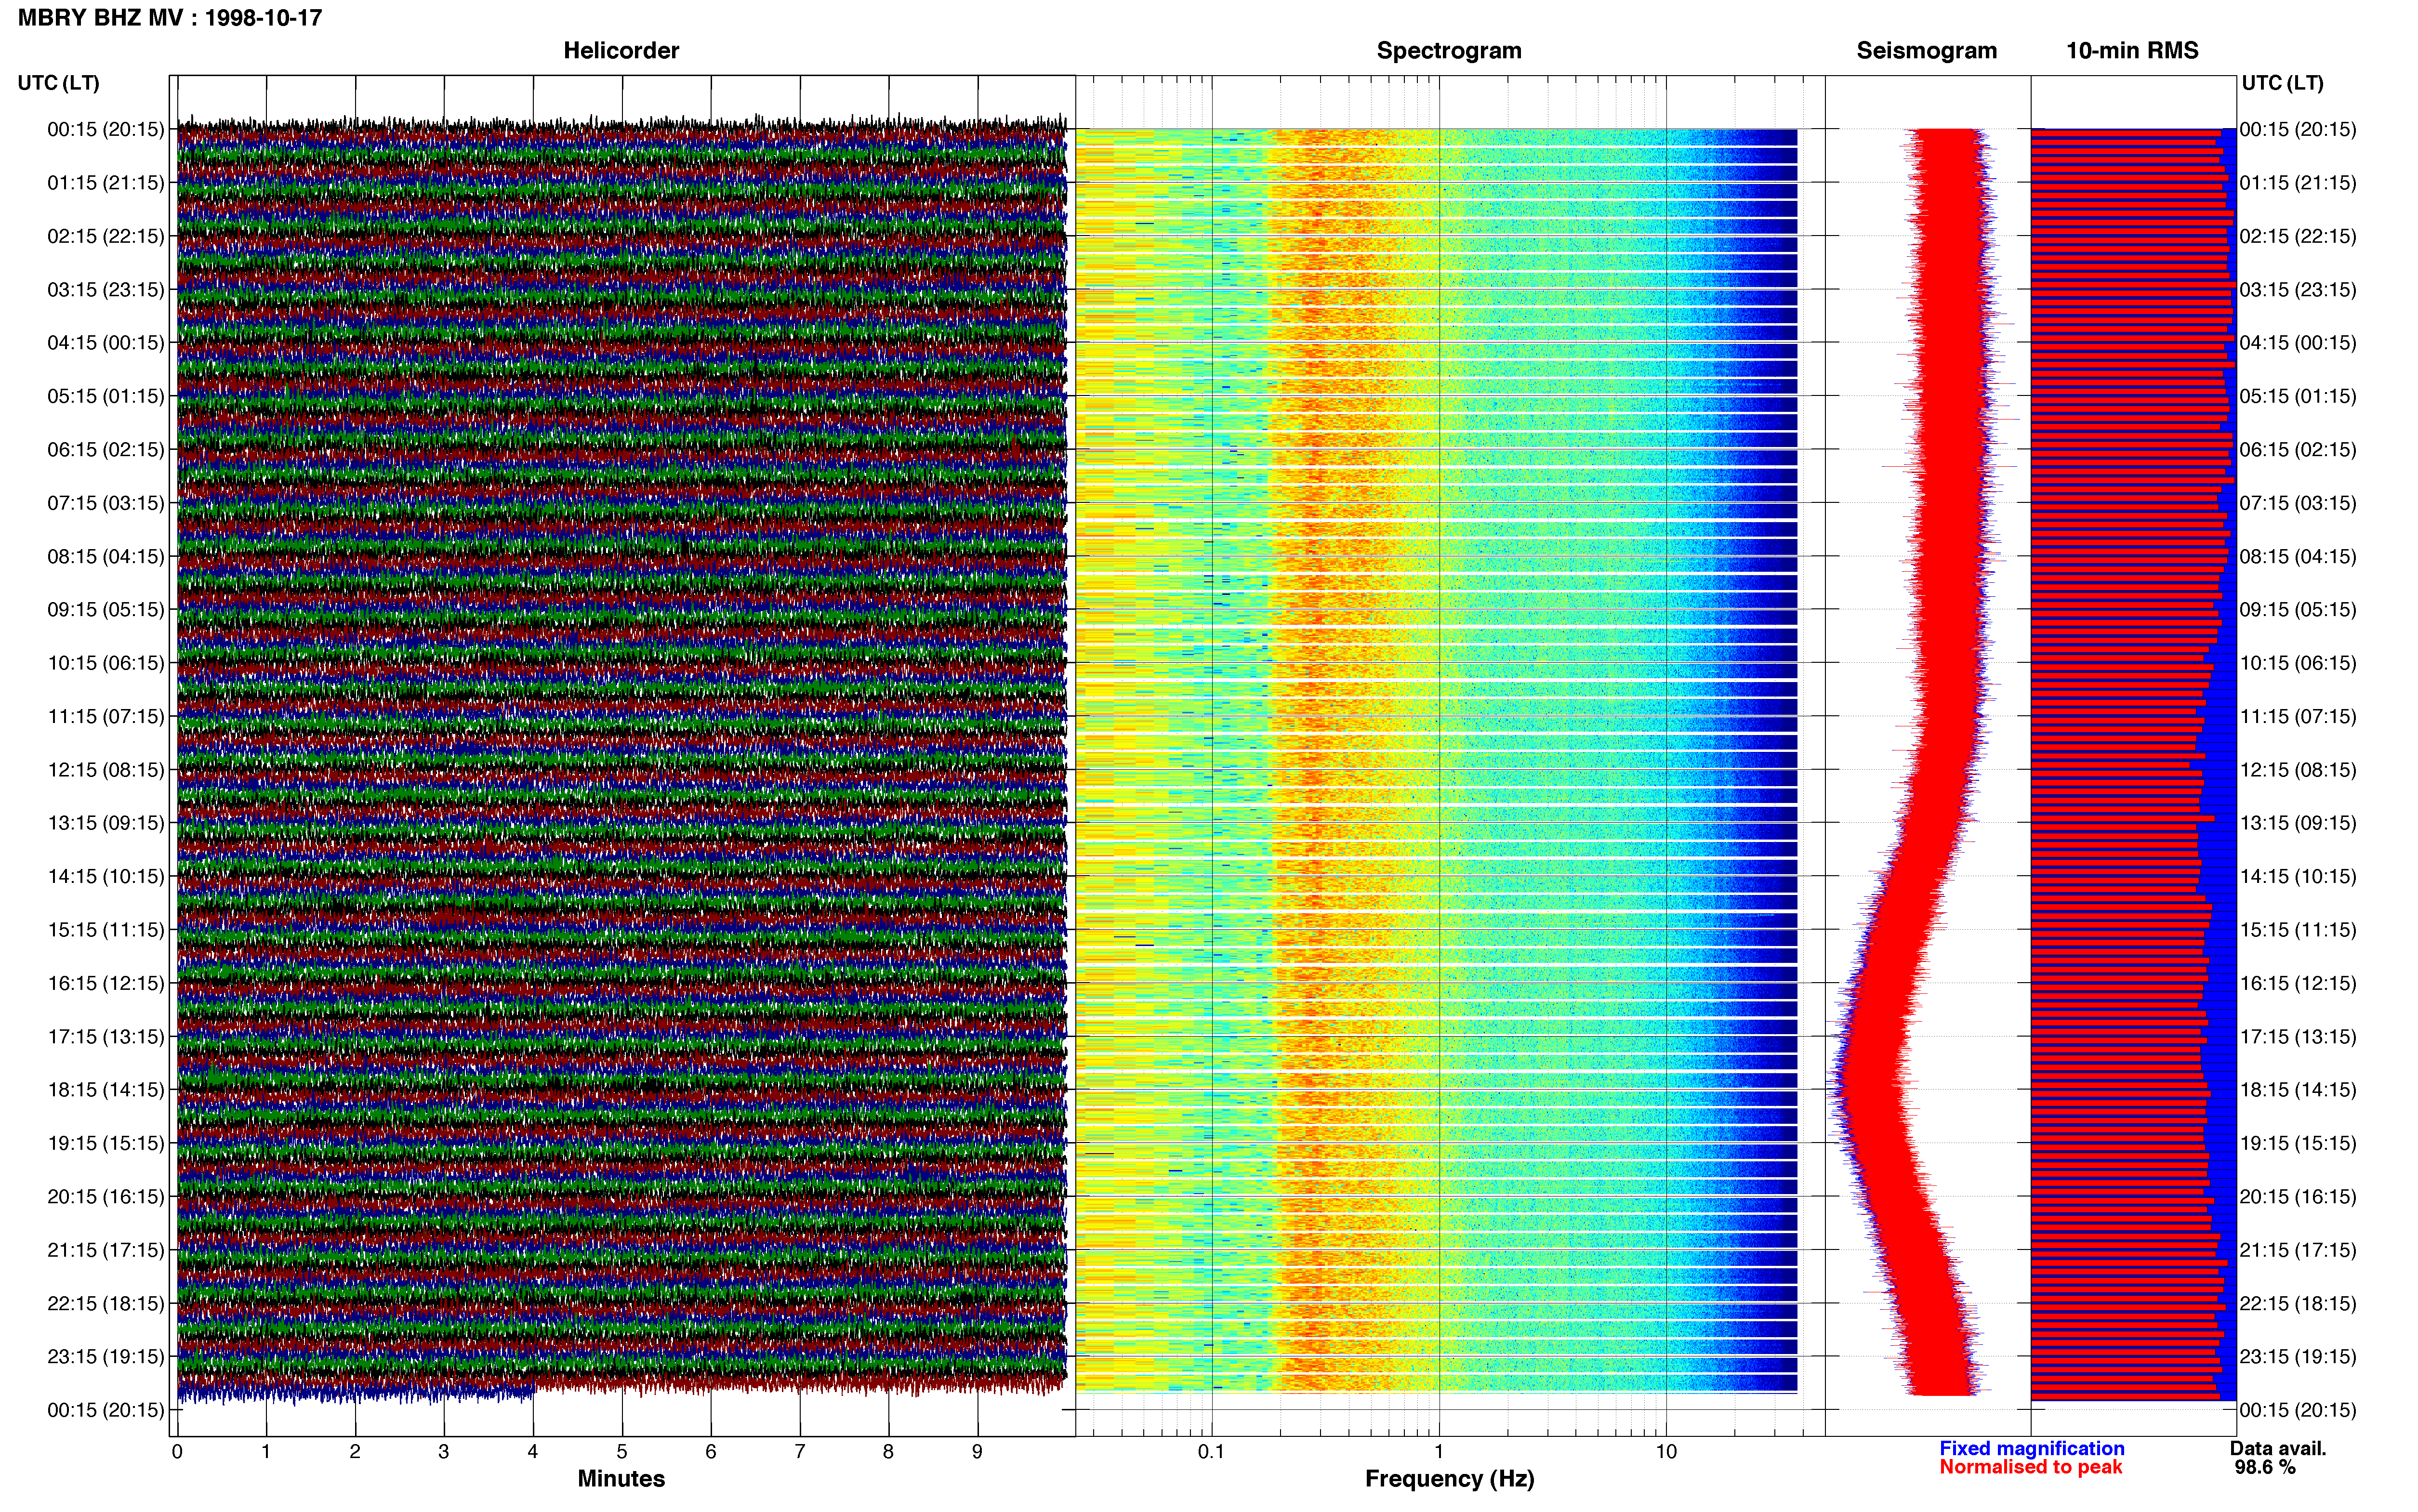Click the 'Normalised to peak' legend text
This screenshot has height=1512, width=2418.
[x=2030, y=1467]
